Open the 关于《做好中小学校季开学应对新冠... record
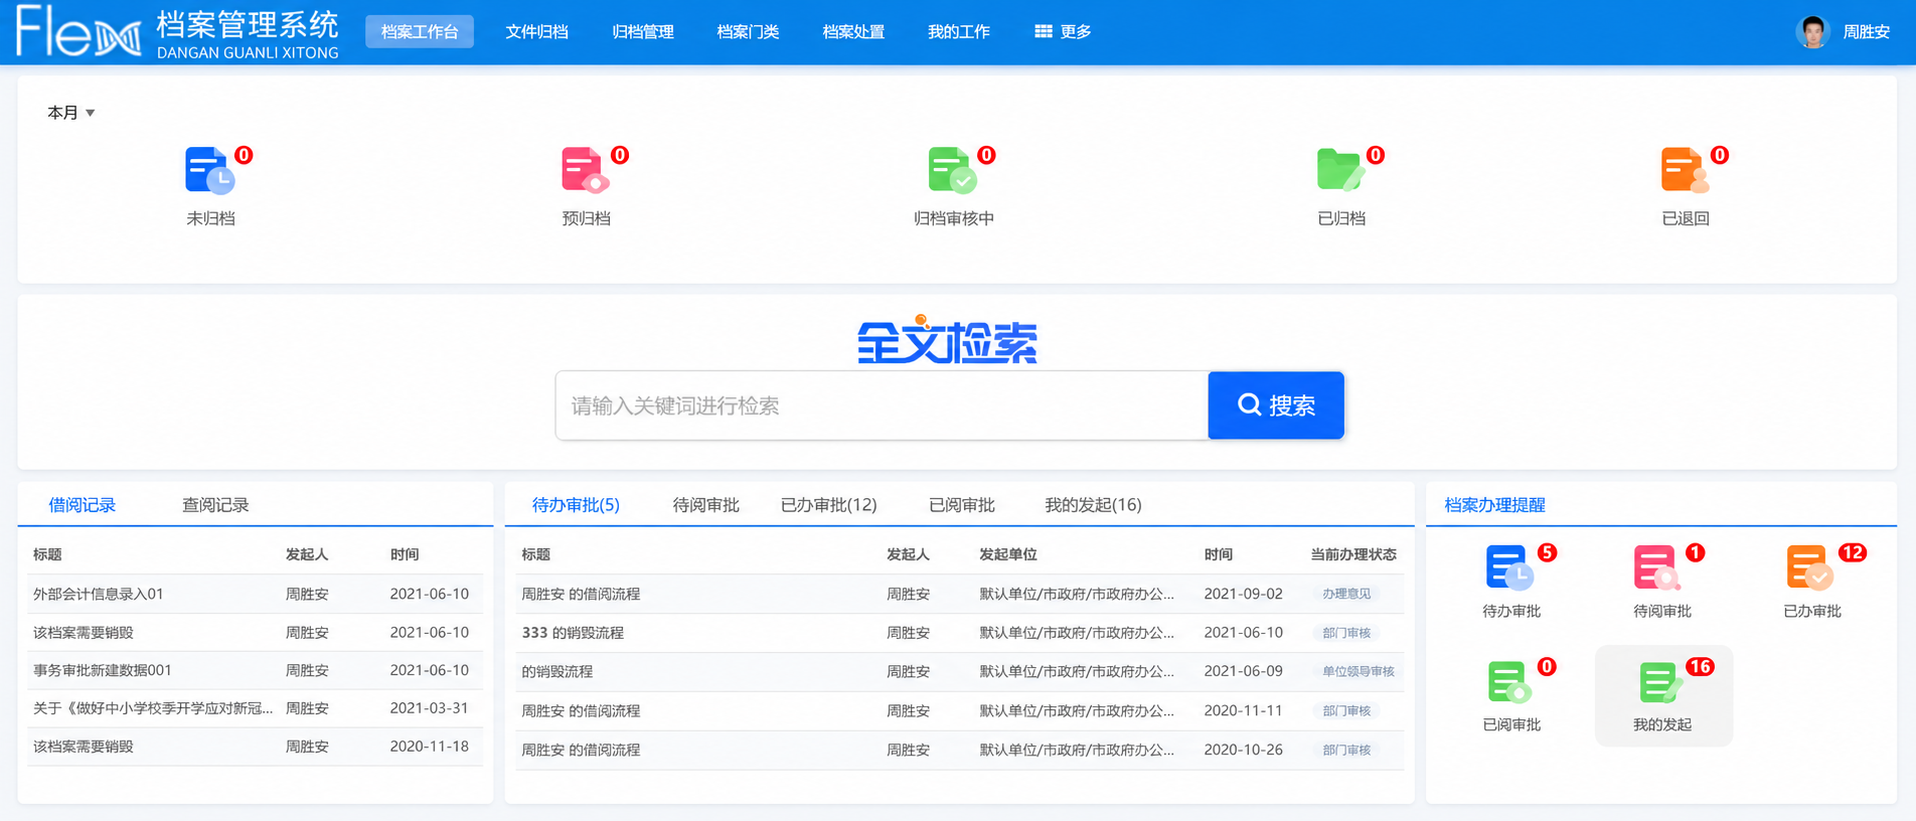This screenshot has width=1916, height=821. [153, 708]
